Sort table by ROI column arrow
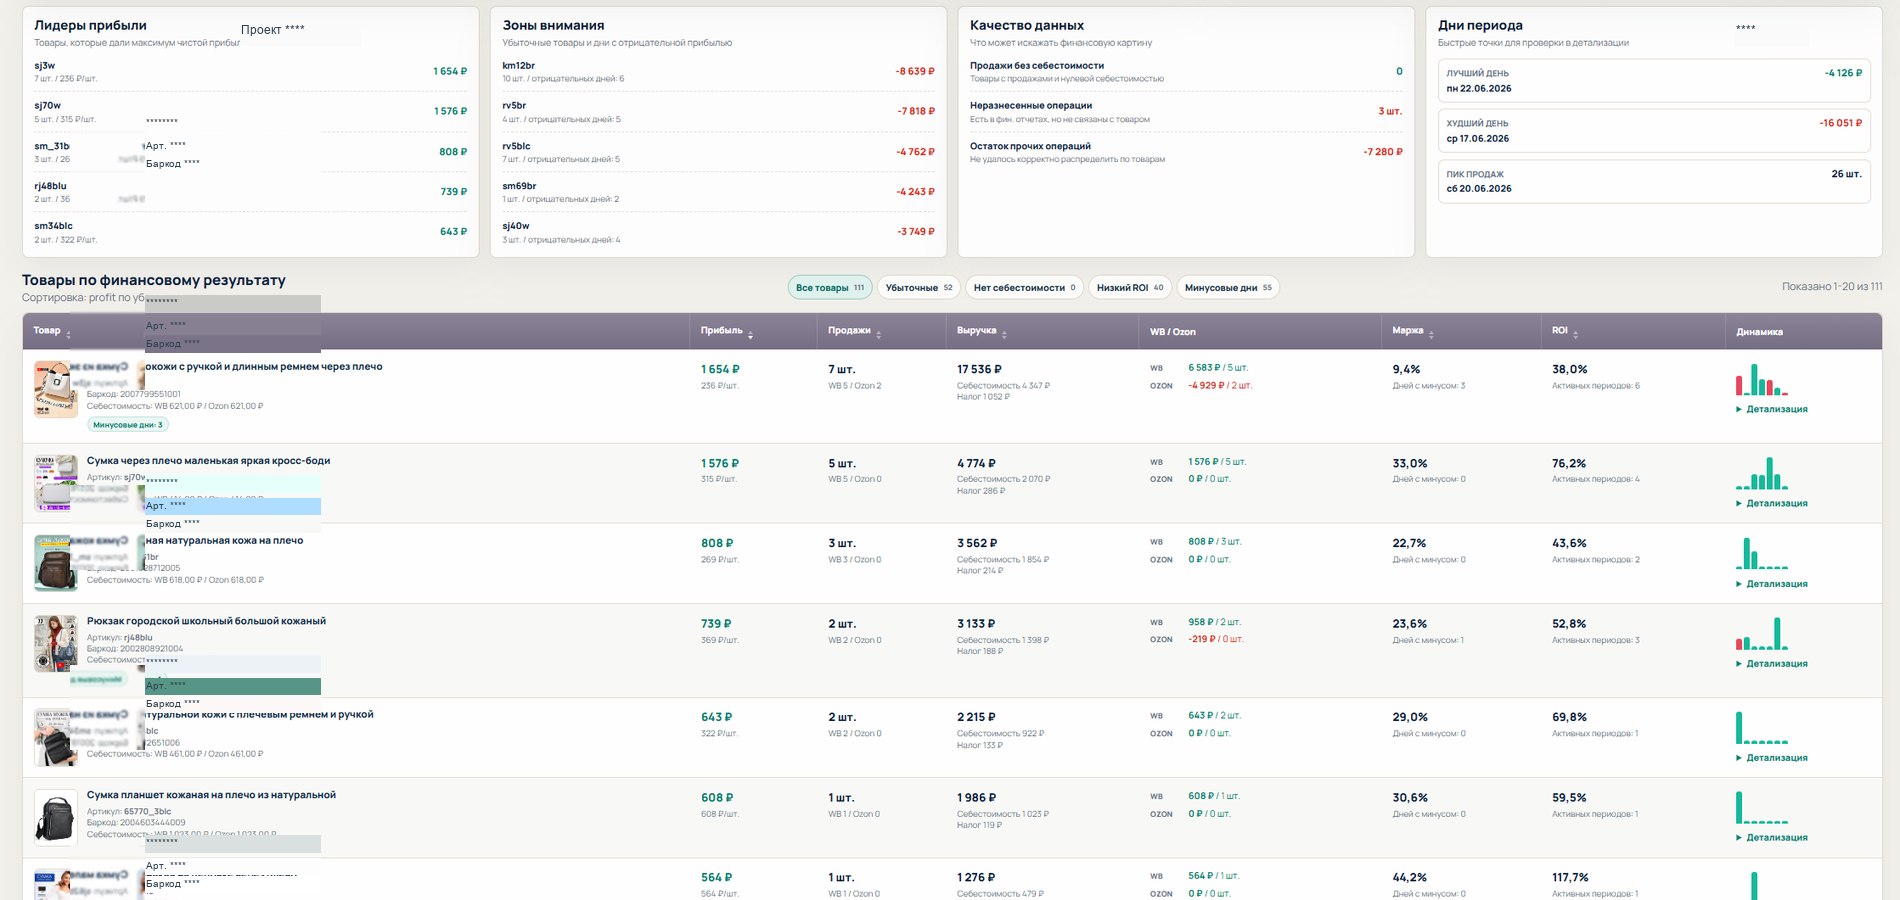 tap(1575, 335)
